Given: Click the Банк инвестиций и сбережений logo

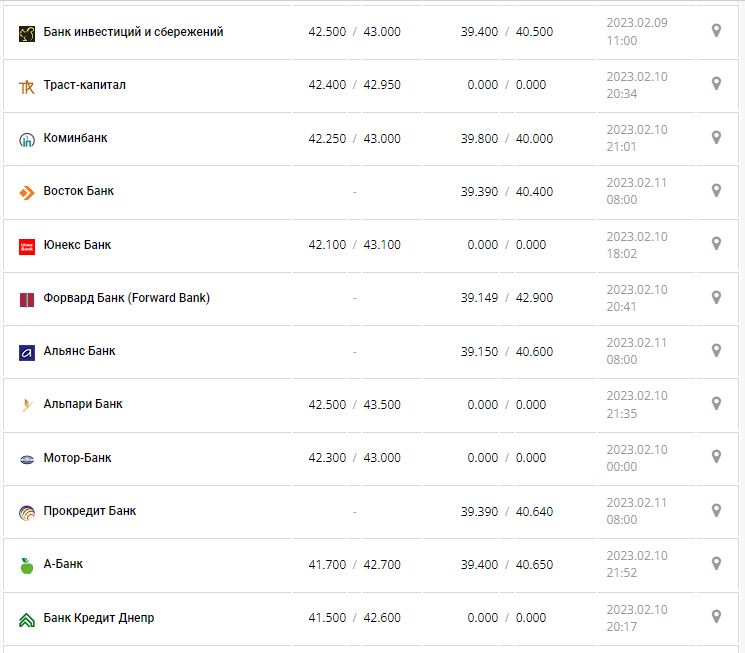Looking at the screenshot, I should (x=27, y=33).
